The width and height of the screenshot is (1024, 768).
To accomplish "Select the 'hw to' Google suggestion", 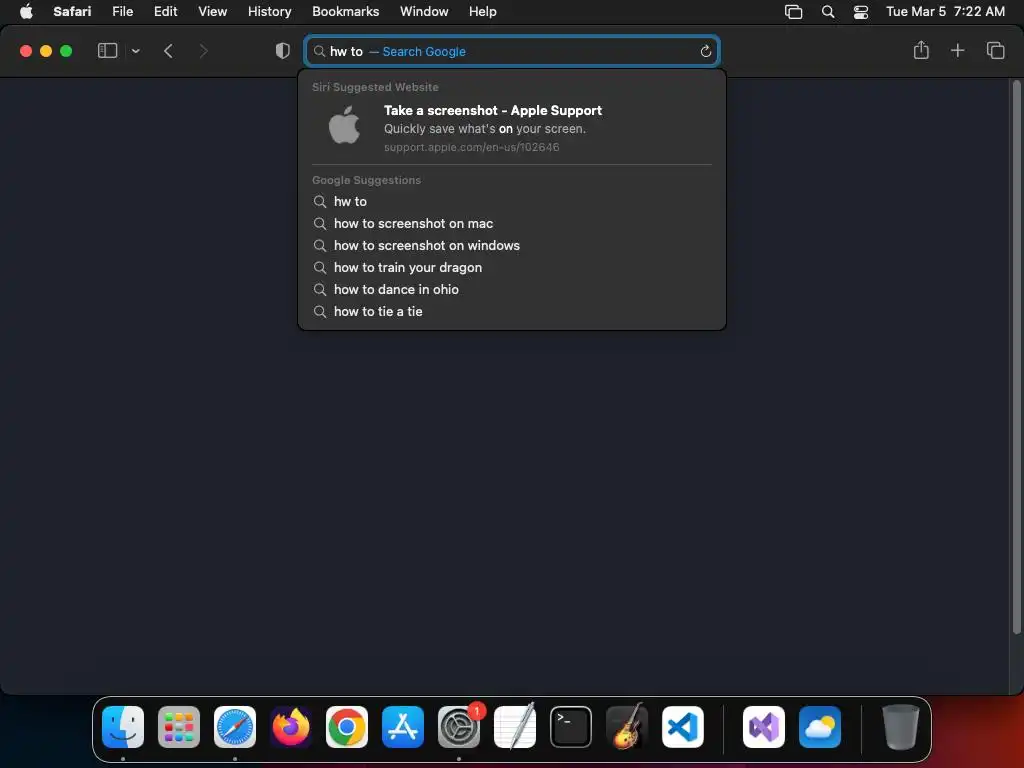I will pyautogui.click(x=512, y=202).
